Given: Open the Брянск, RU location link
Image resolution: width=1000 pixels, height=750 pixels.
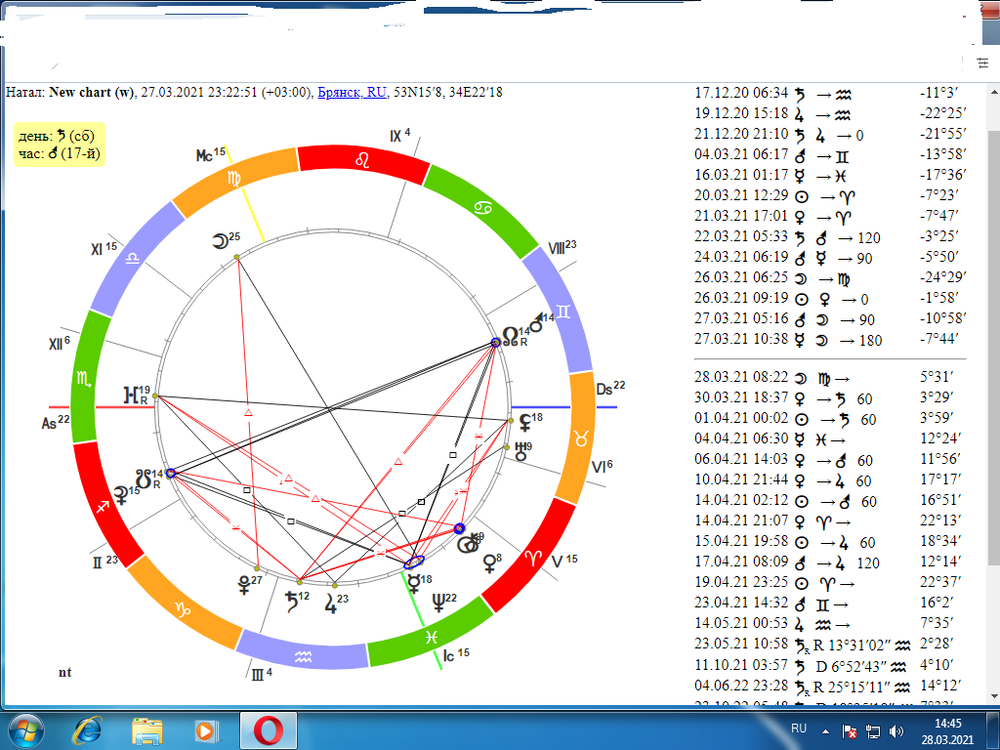Looking at the screenshot, I should pyautogui.click(x=352, y=92).
